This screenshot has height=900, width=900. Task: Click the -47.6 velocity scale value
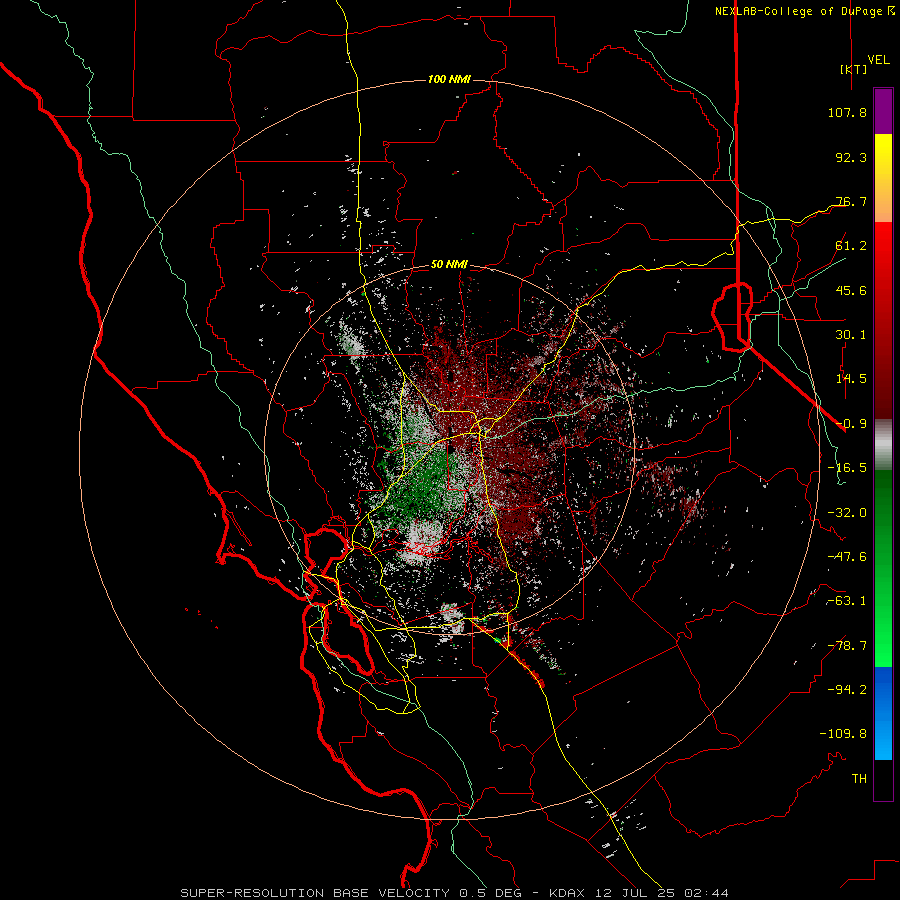click(847, 557)
